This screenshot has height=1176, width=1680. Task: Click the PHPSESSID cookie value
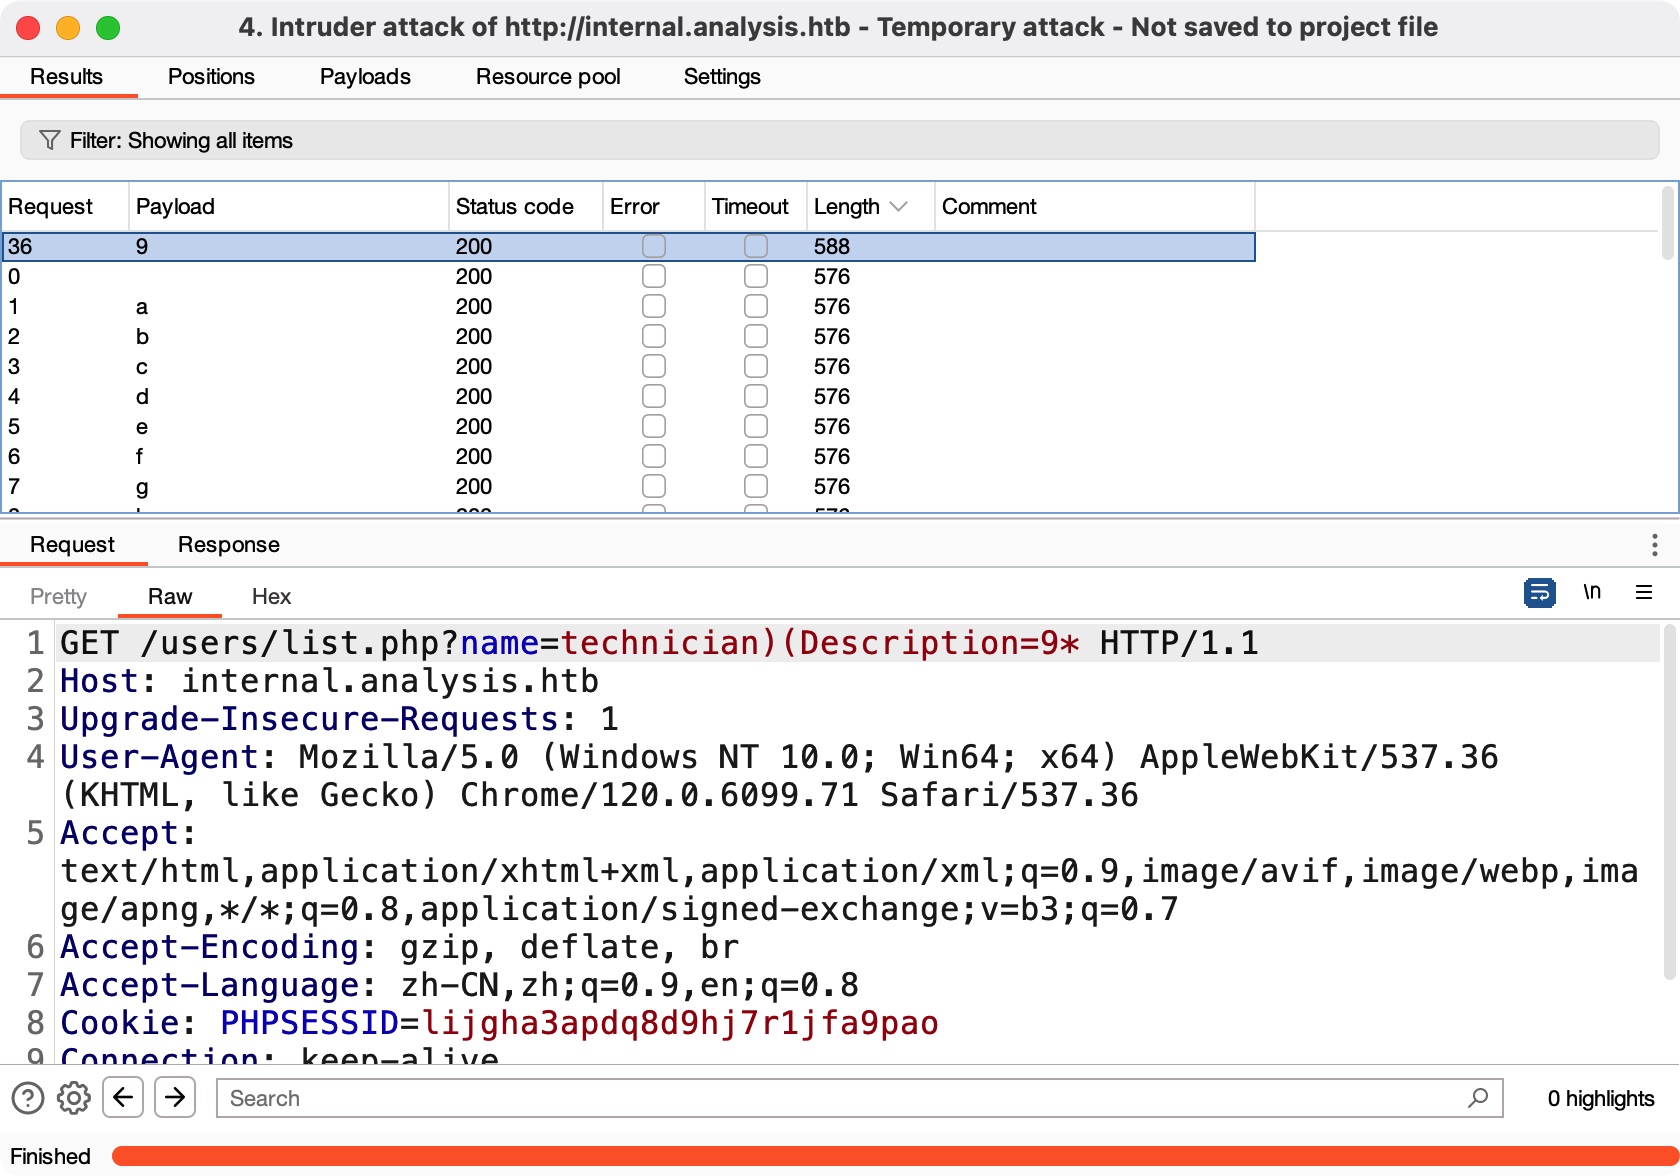680,1023
